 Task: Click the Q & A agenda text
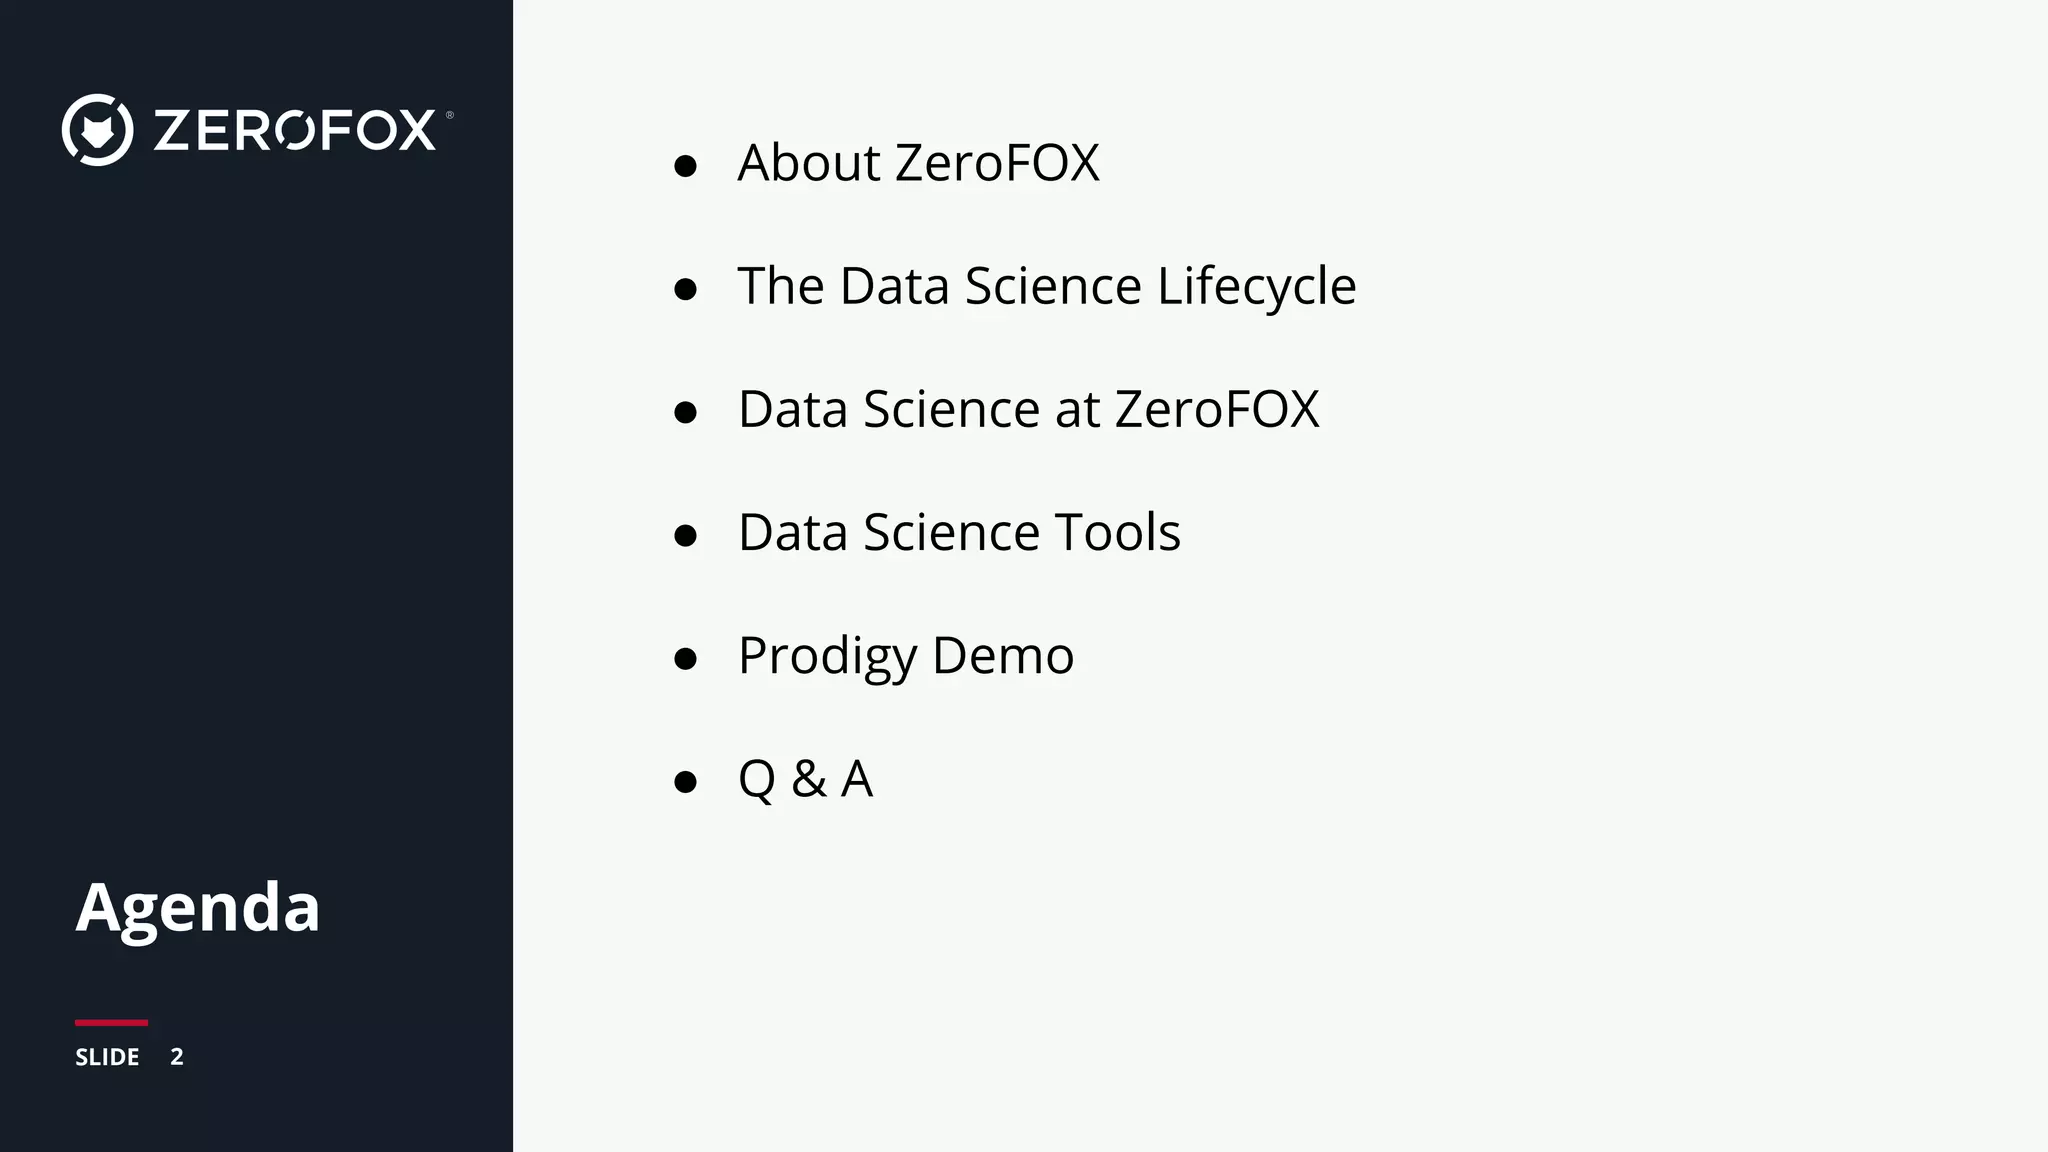coord(805,779)
